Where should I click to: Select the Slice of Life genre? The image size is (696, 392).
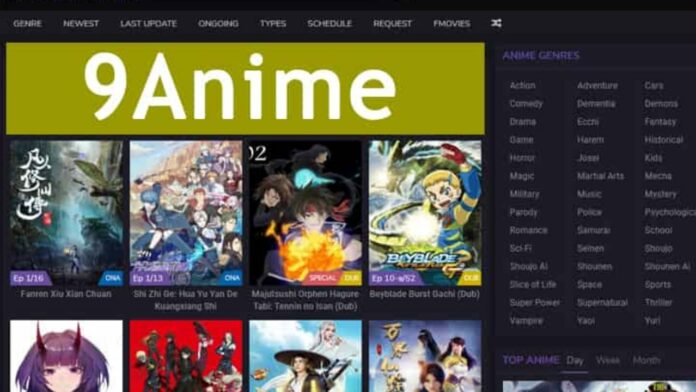pyautogui.click(x=533, y=285)
